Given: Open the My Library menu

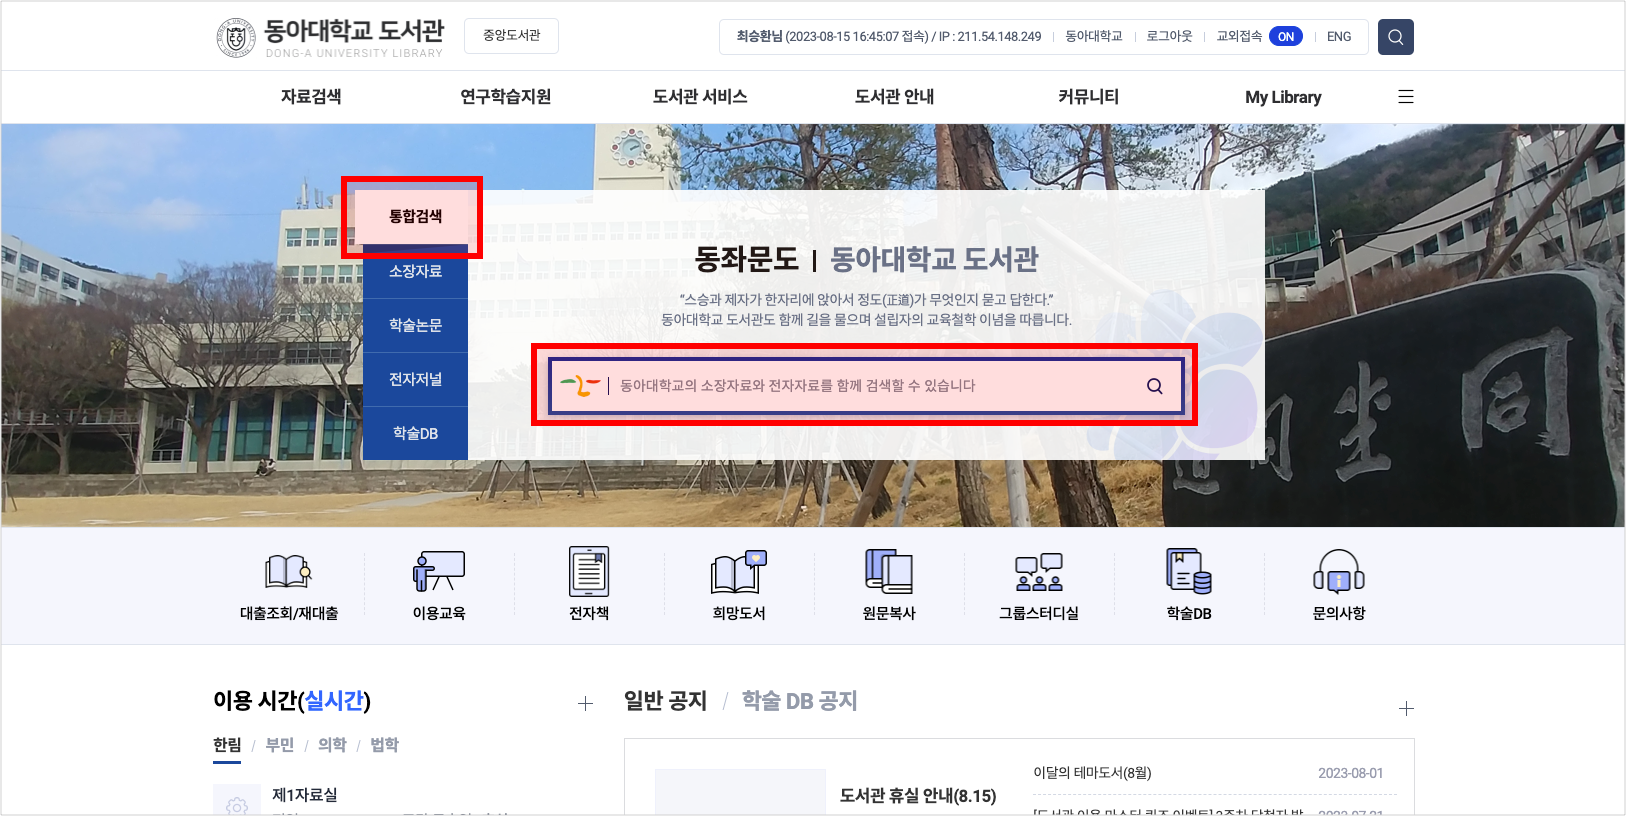Looking at the screenshot, I should point(1283,97).
